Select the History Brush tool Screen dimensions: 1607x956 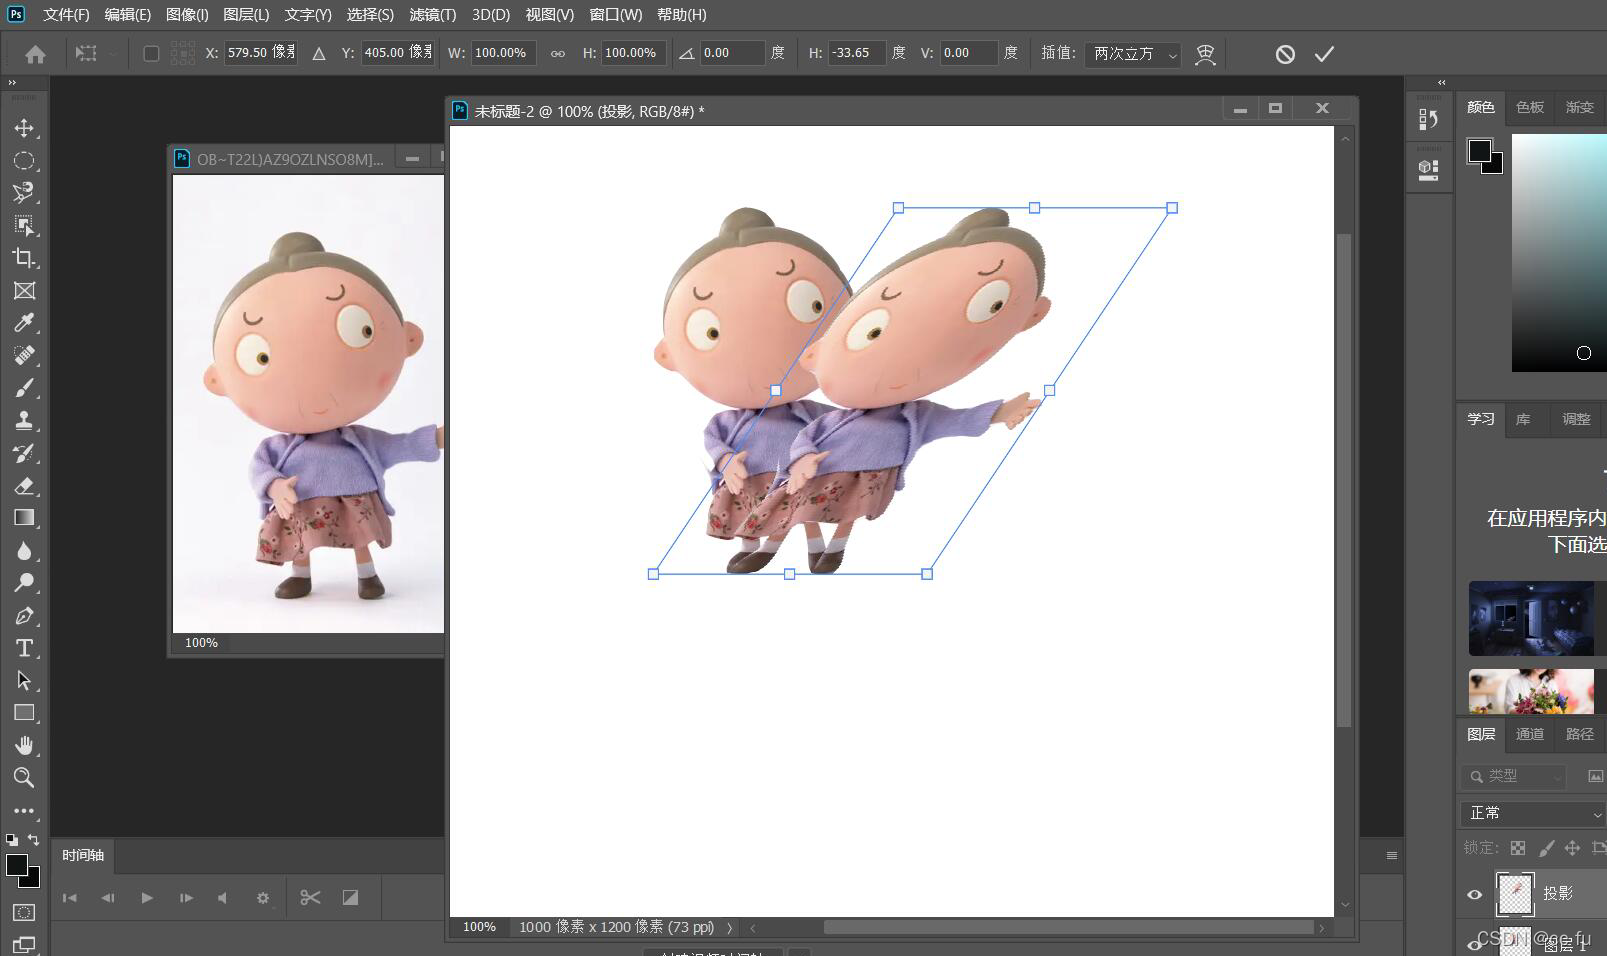click(x=24, y=453)
